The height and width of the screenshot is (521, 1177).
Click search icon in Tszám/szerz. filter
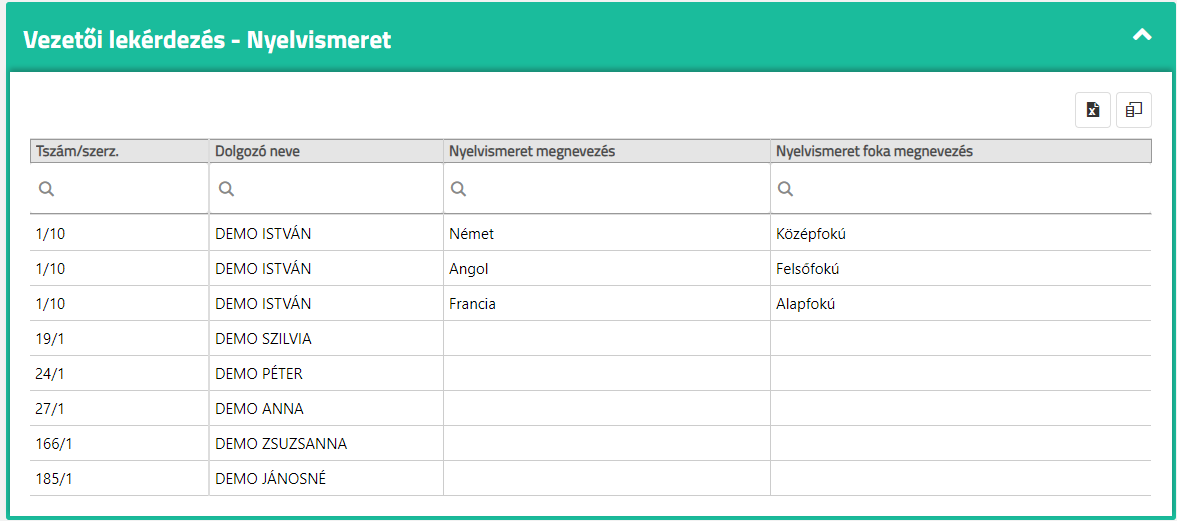46,188
